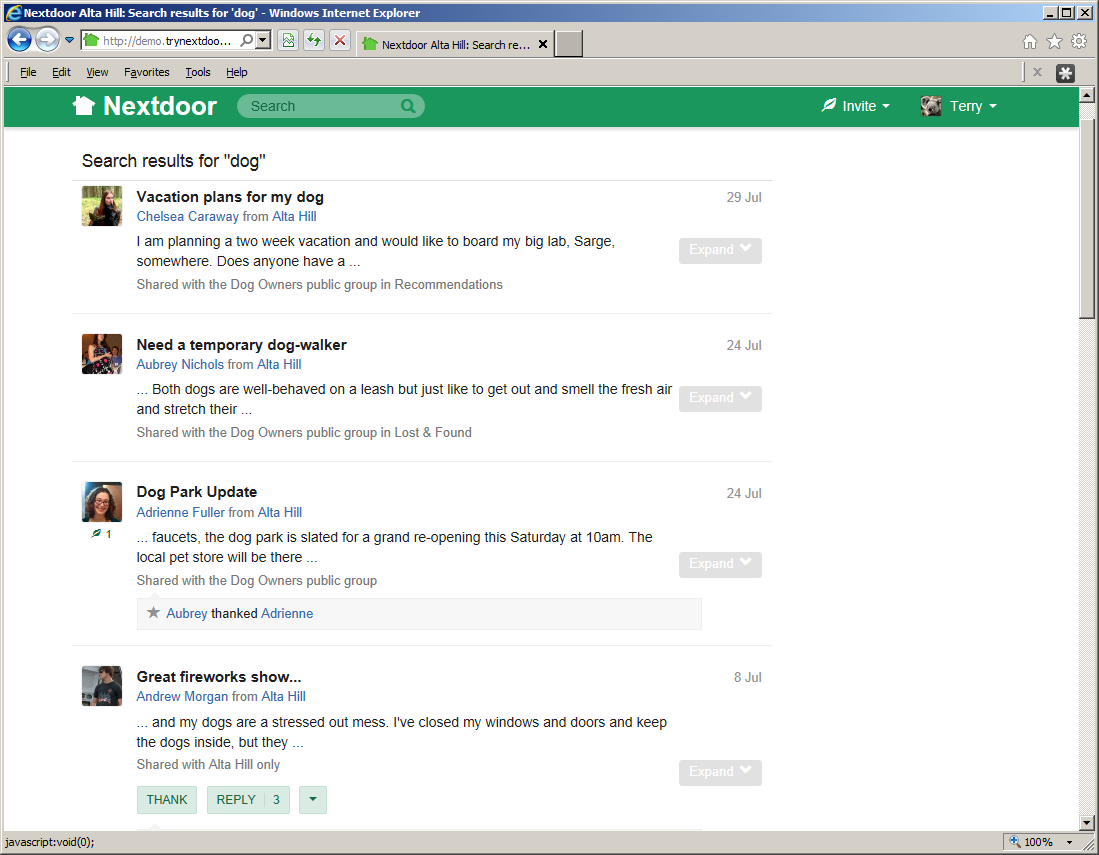Viewport: 1099px width, 855px height.
Task: Click the star icon beside Aubrey thanked Adrienne
Action: pyautogui.click(x=154, y=613)
